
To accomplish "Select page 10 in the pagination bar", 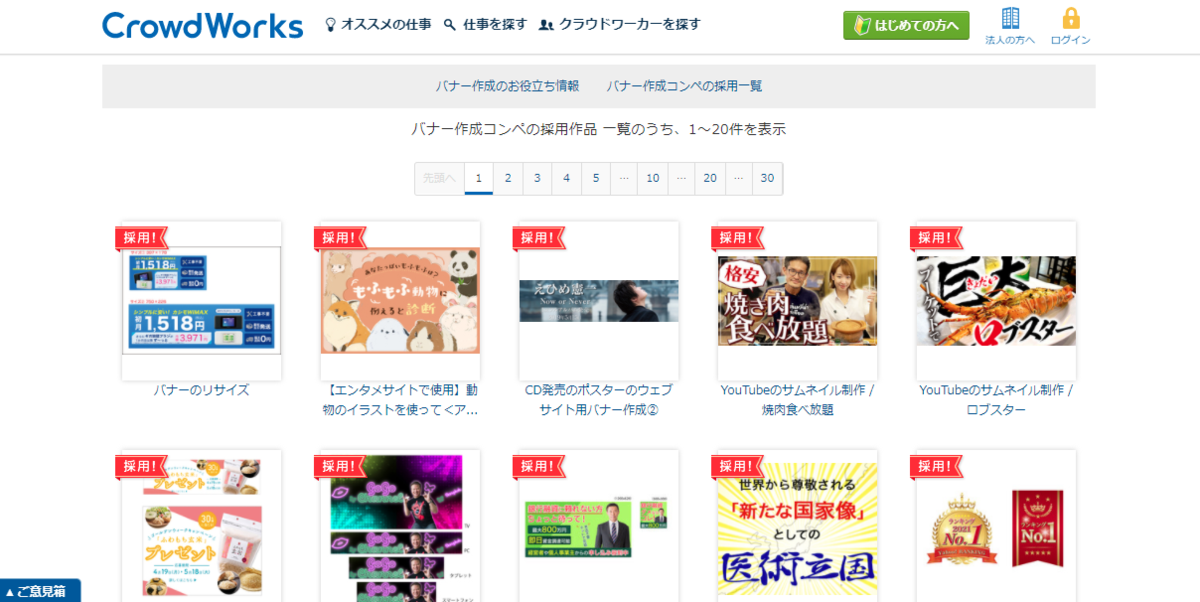I will click(x=652, y=178).
